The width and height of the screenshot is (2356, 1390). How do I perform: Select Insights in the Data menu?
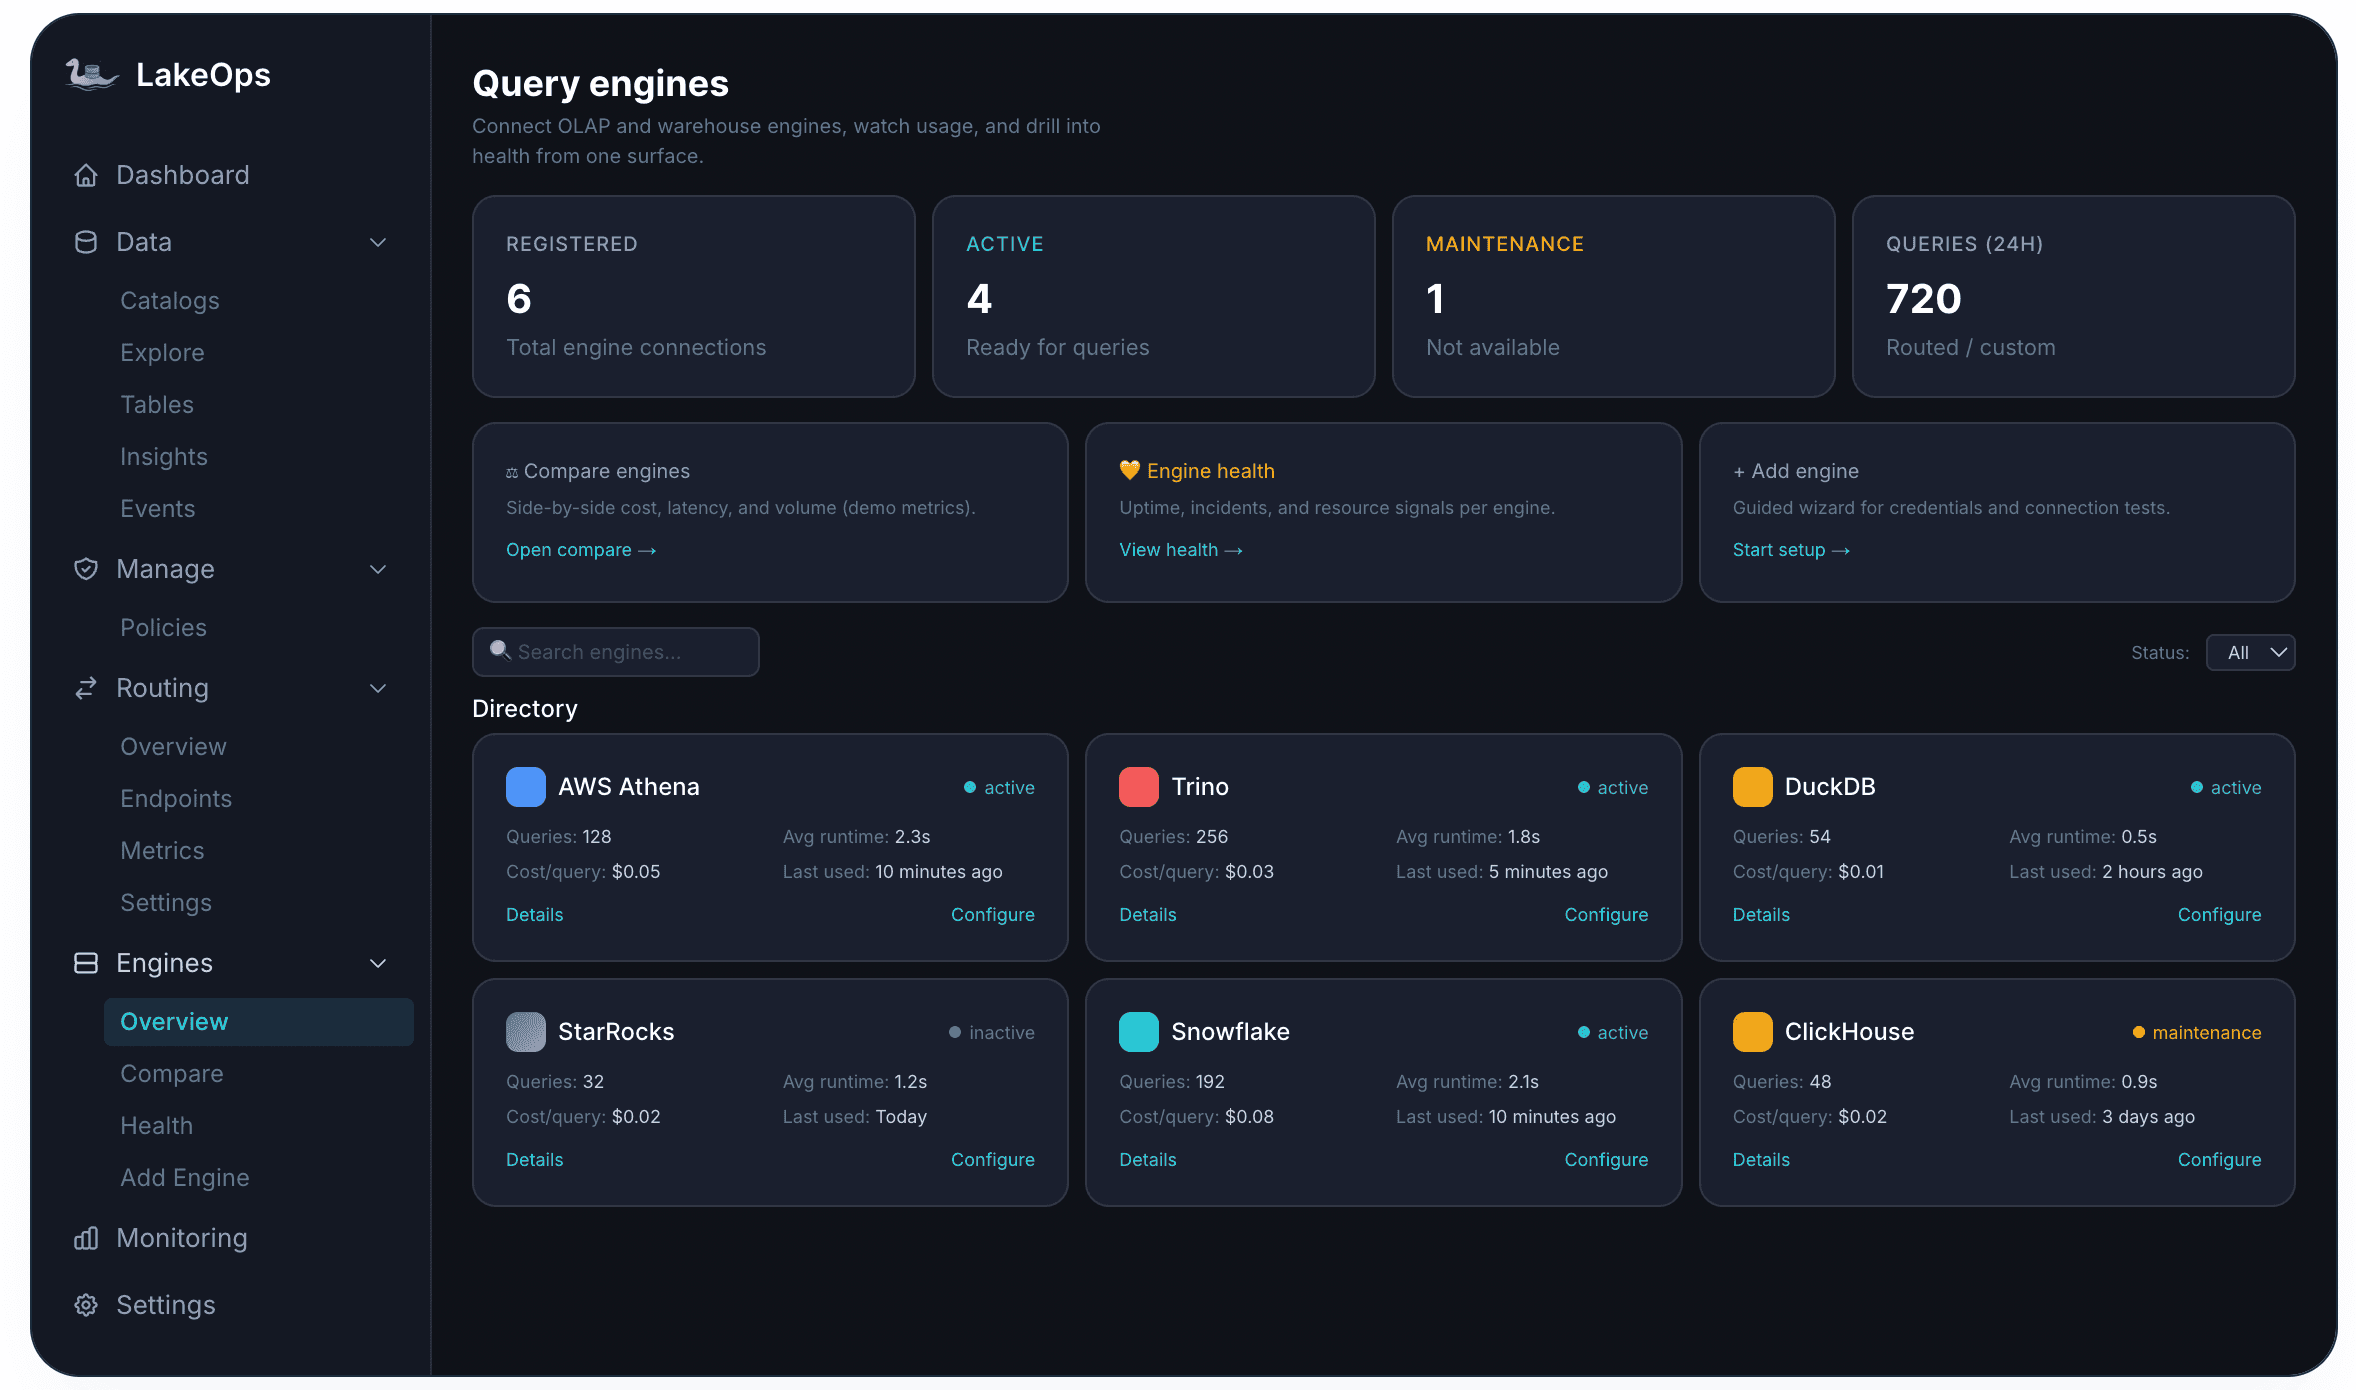tap(164, 457)
